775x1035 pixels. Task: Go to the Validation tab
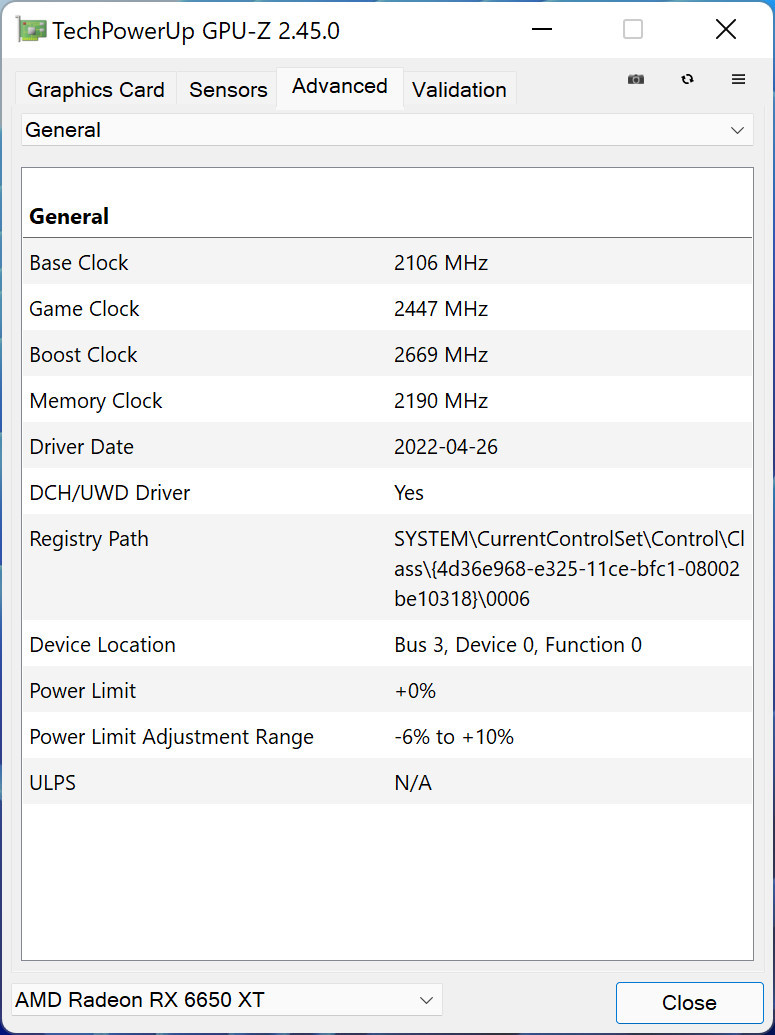459,90
